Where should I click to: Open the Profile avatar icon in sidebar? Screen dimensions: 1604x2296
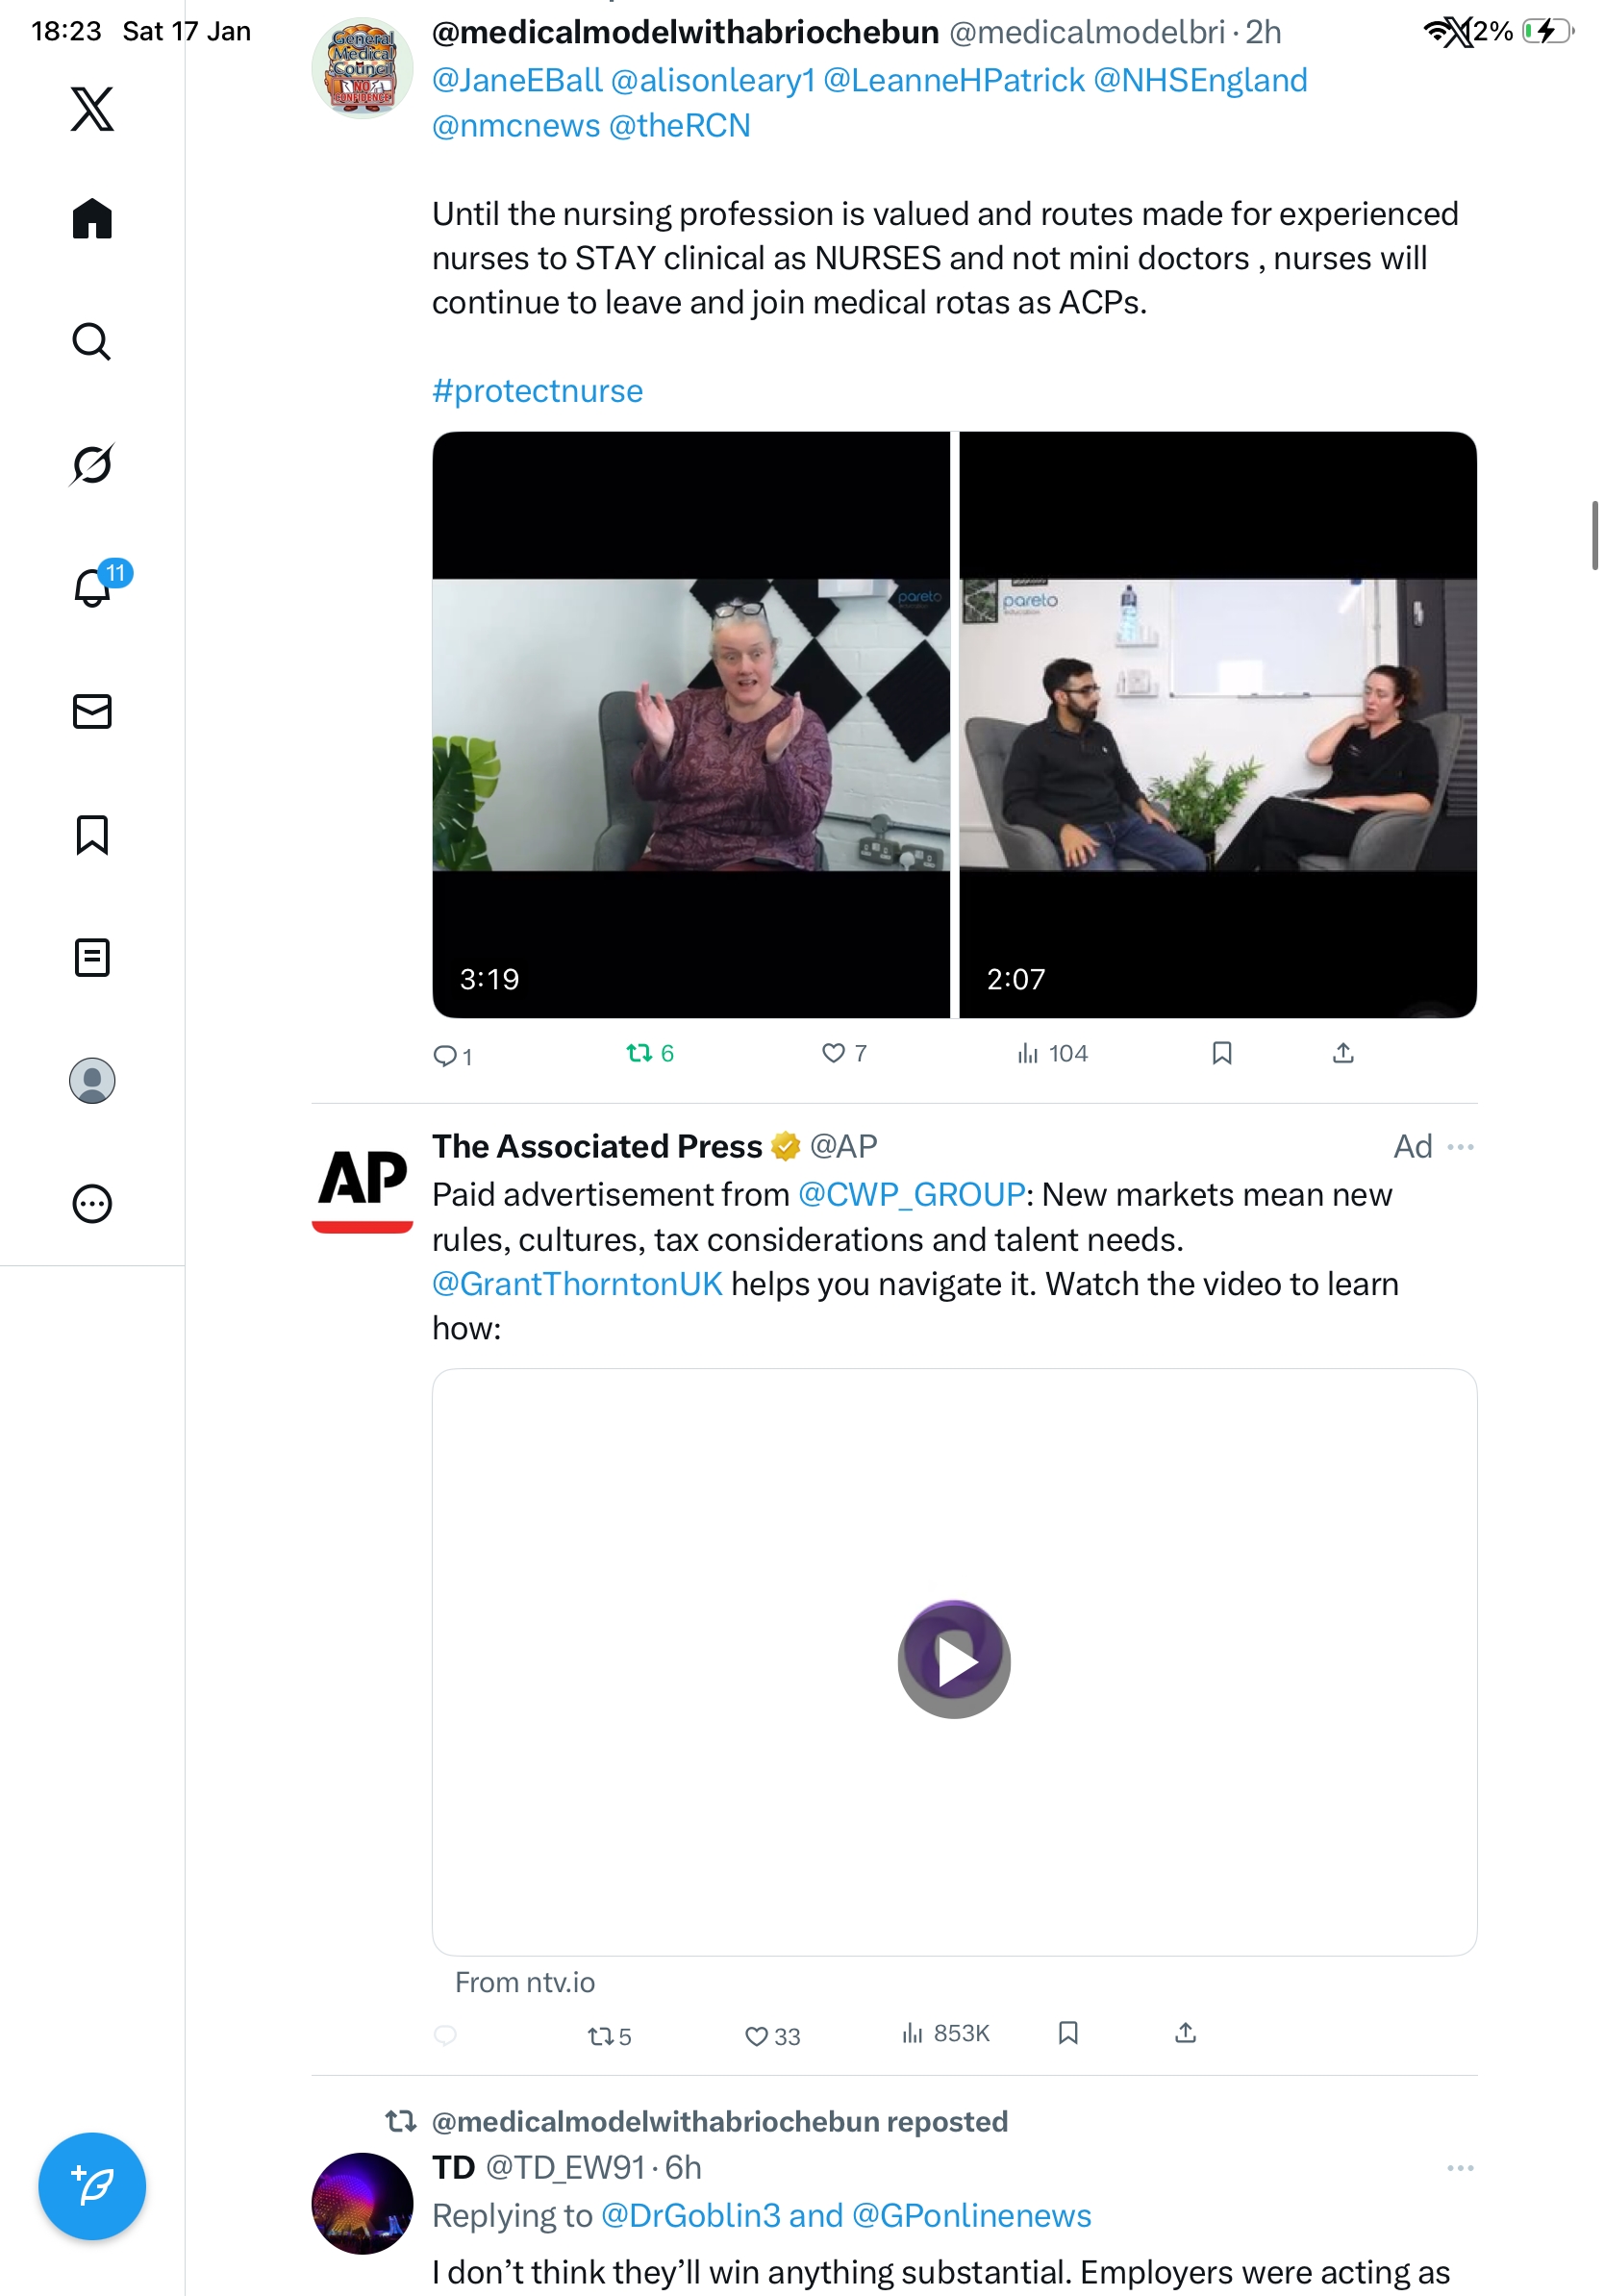(x=92, y=1080)
